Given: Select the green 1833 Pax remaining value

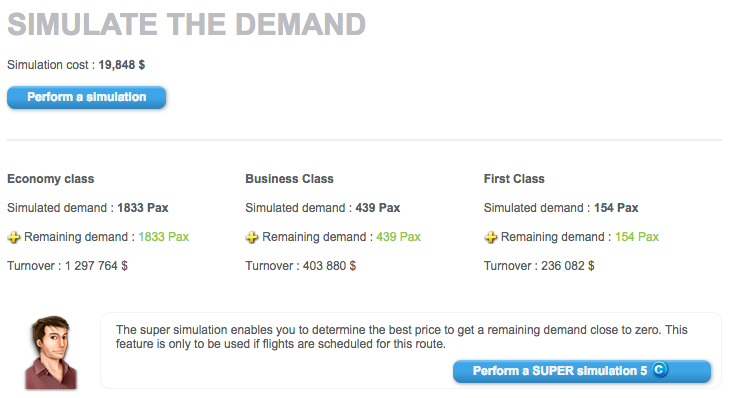Looking at the screenshot, I should 163,237.
